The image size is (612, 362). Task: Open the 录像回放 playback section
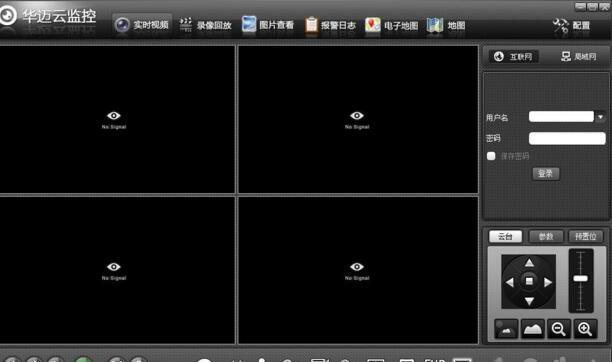[205, 25]
